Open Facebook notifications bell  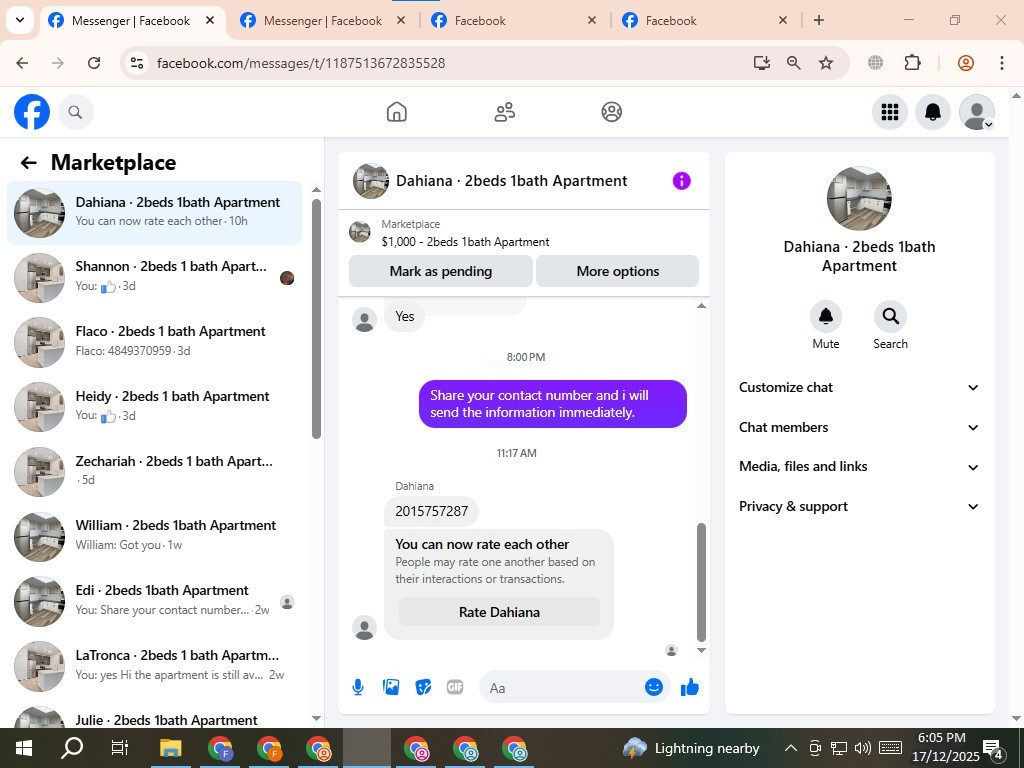tap(933, 112)
